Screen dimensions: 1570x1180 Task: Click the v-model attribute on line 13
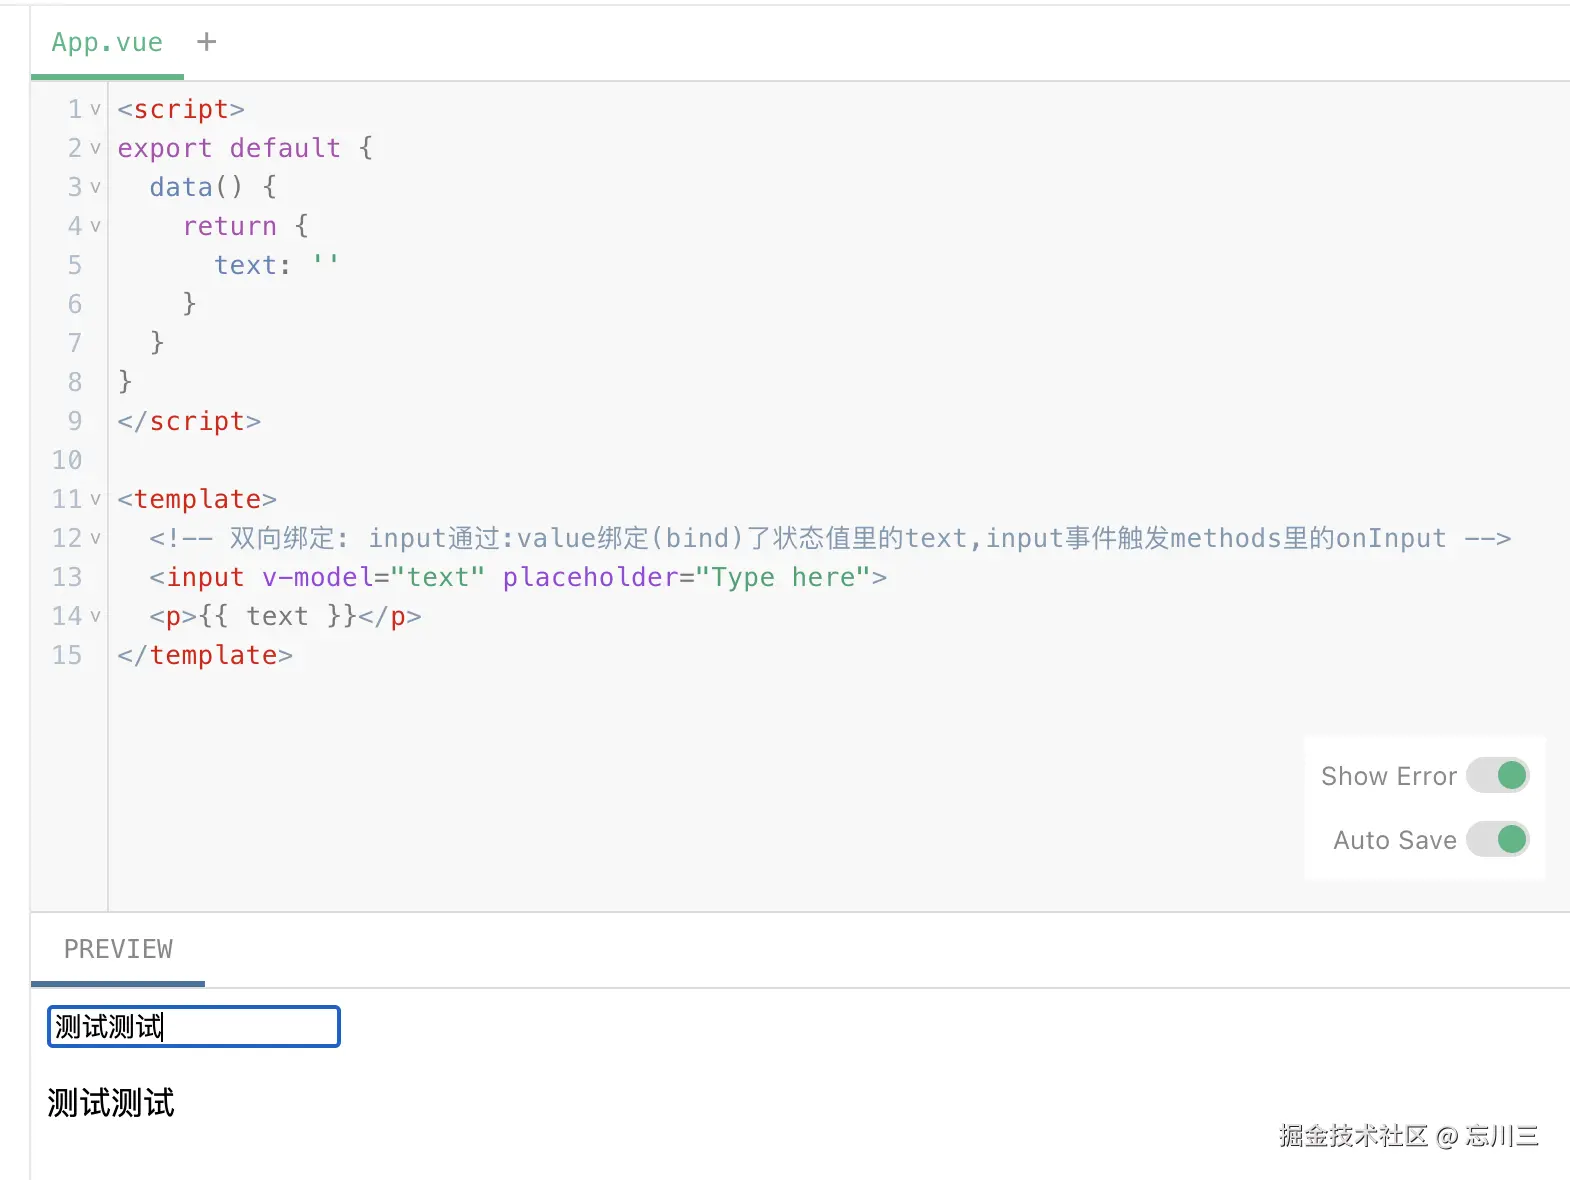coord(317,578)
